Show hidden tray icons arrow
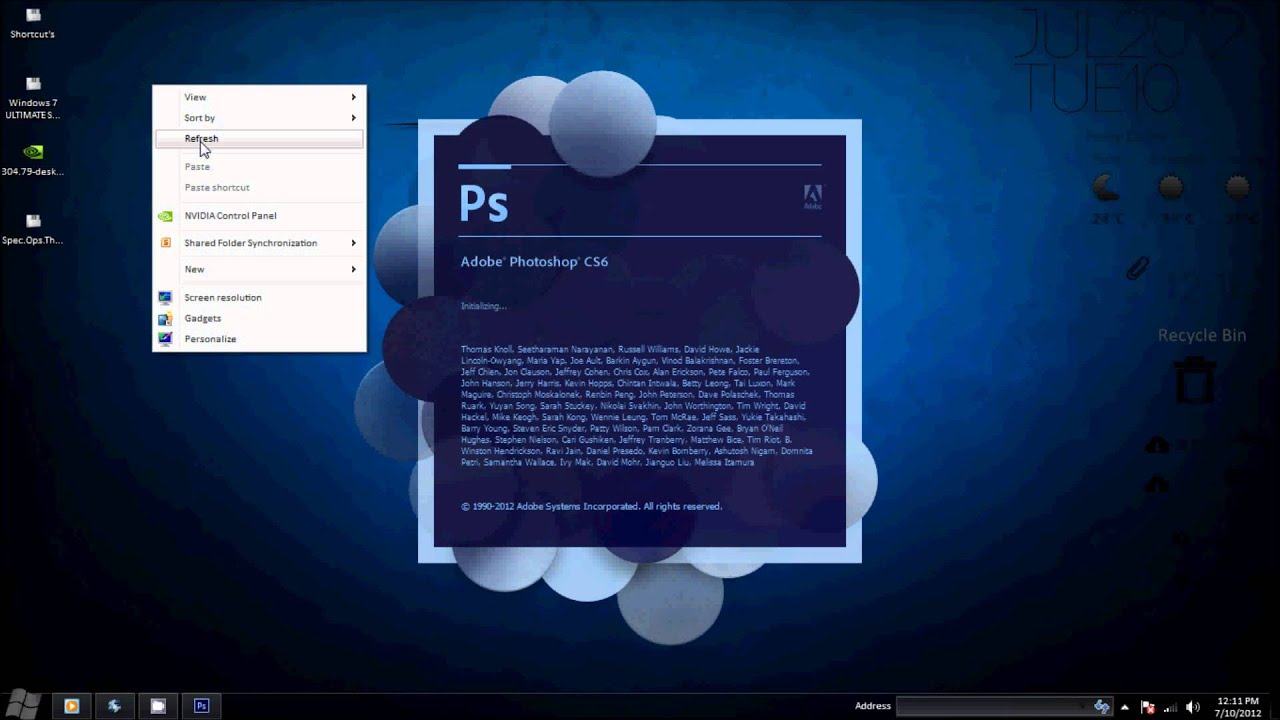Image resolution: width=1280 pixels, height=720 pixels. click(x=1126, y=707)
